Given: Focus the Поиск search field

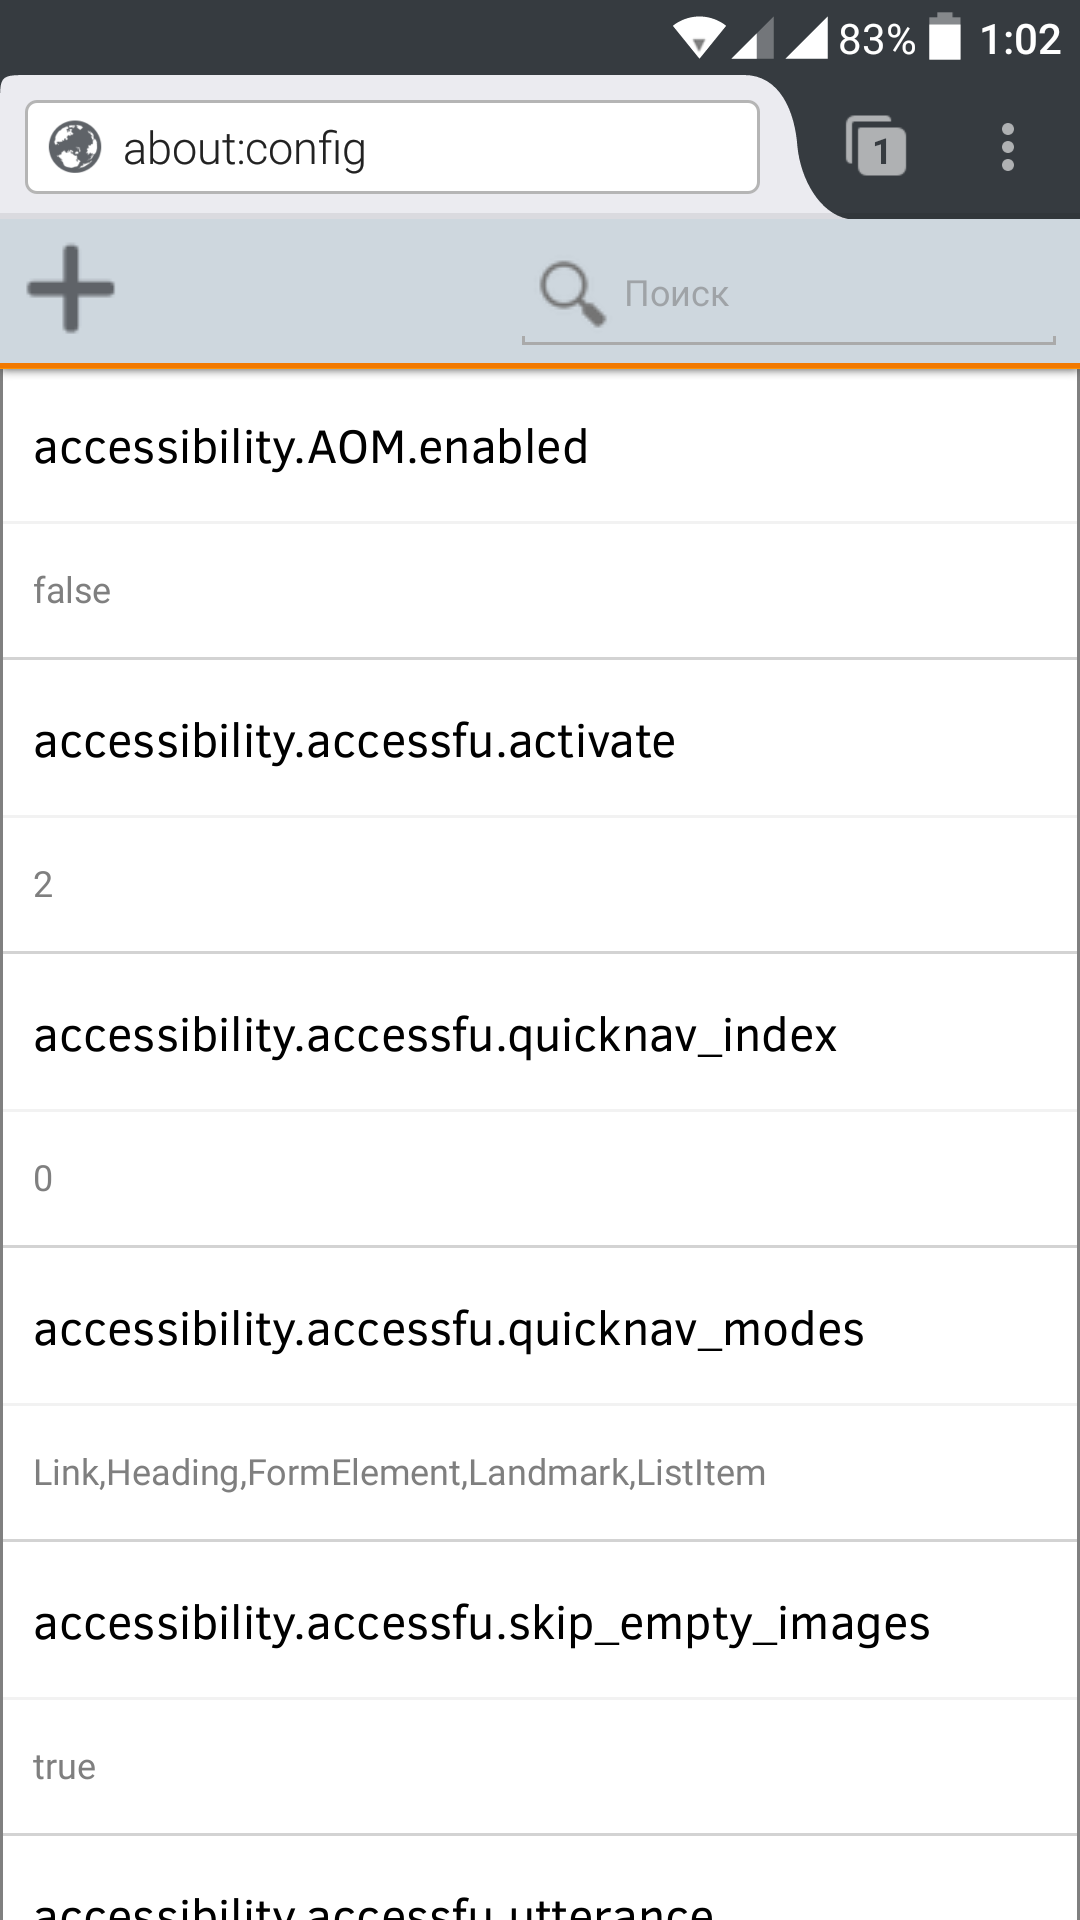Looking at the screenshot, I should pos(820,295).
